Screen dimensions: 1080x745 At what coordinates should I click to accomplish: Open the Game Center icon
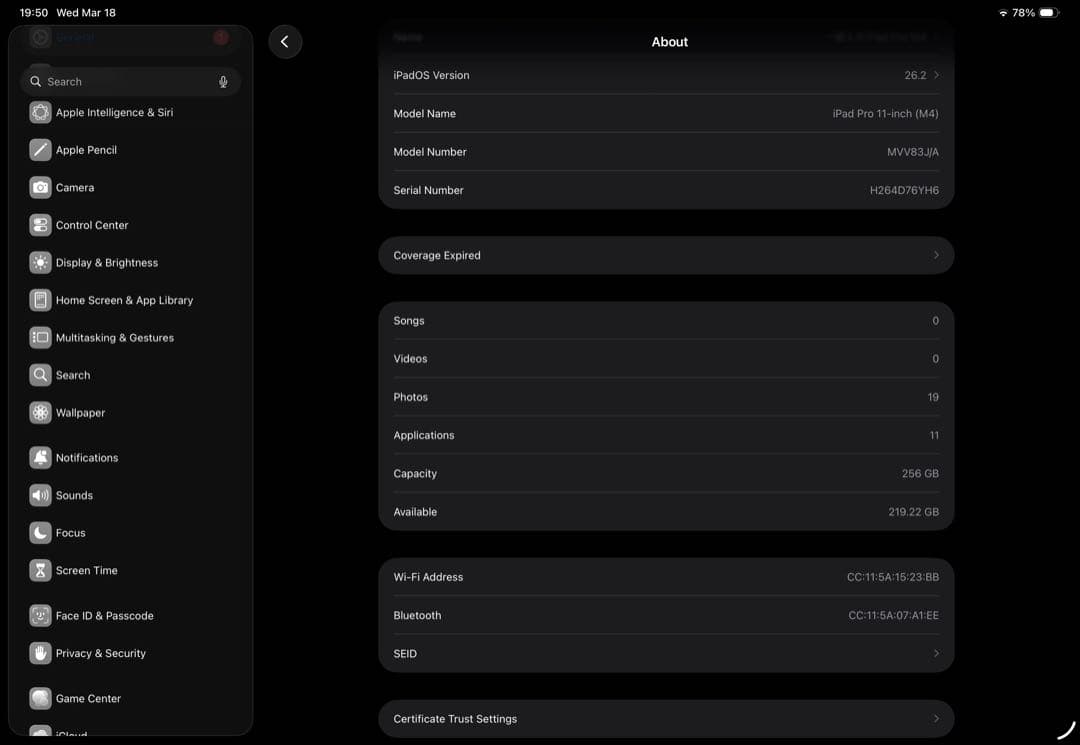41,698
